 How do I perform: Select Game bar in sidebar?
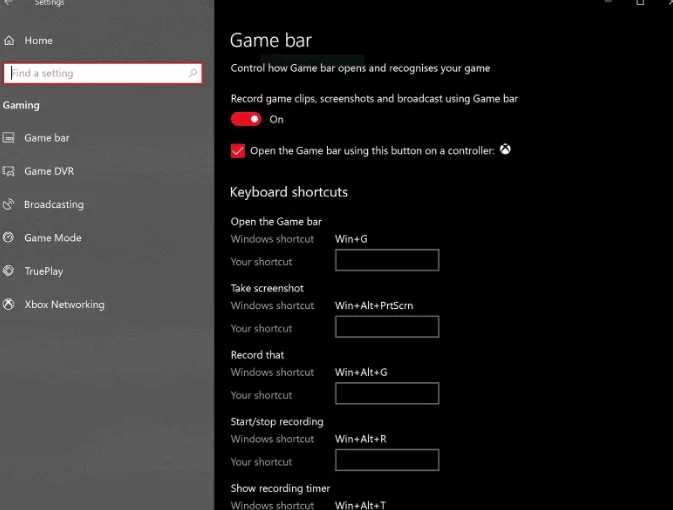pos(46,138)
